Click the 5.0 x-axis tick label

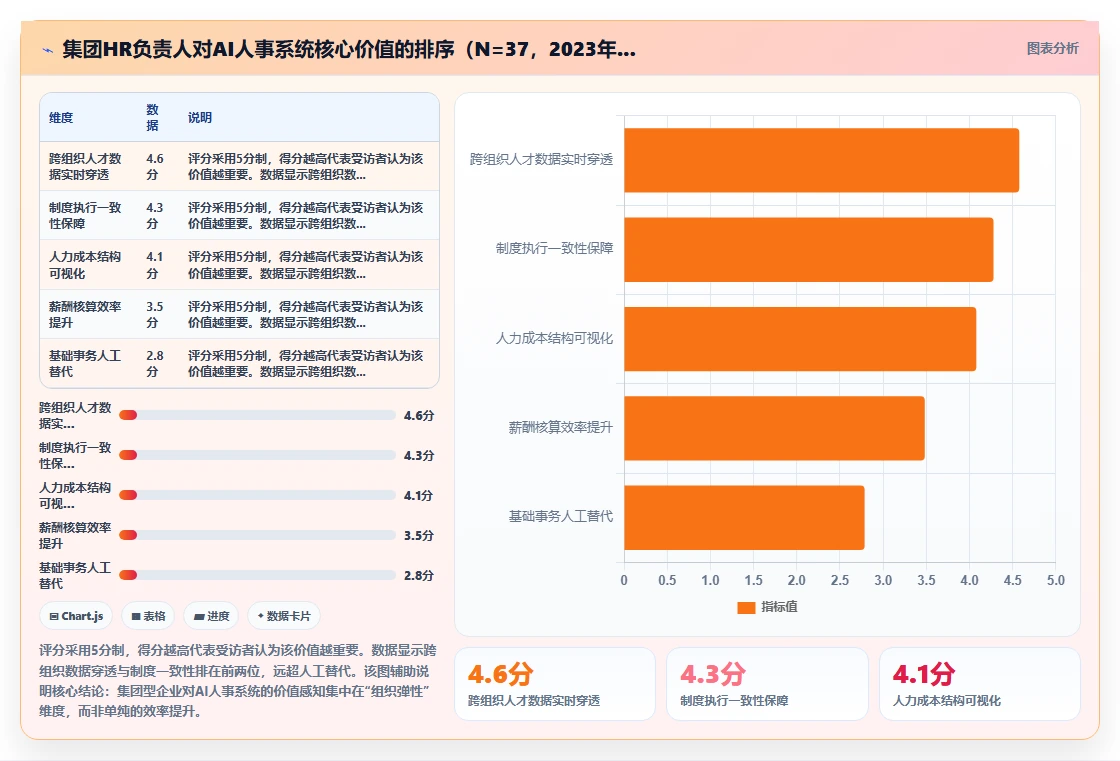click(x=1056, y=580)
